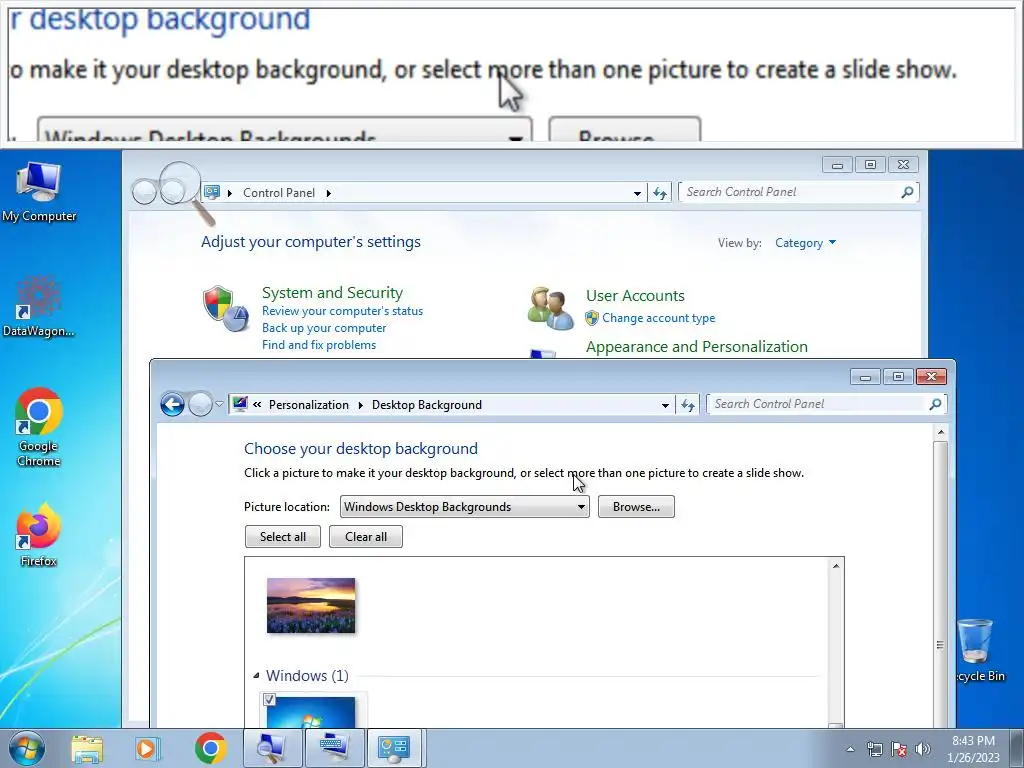Image resolution: width=1024 pixels, height=768 pixels.
Task: Open View by Category dropdown
Action: pos(805,243)
